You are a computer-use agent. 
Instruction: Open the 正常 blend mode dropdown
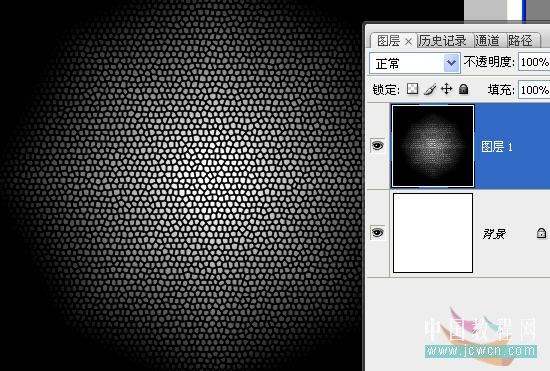click(x=414, y=63)
